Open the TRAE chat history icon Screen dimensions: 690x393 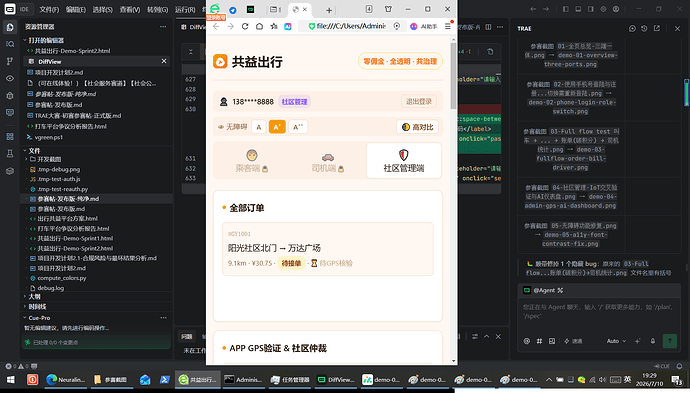click(x=644, y=28)
